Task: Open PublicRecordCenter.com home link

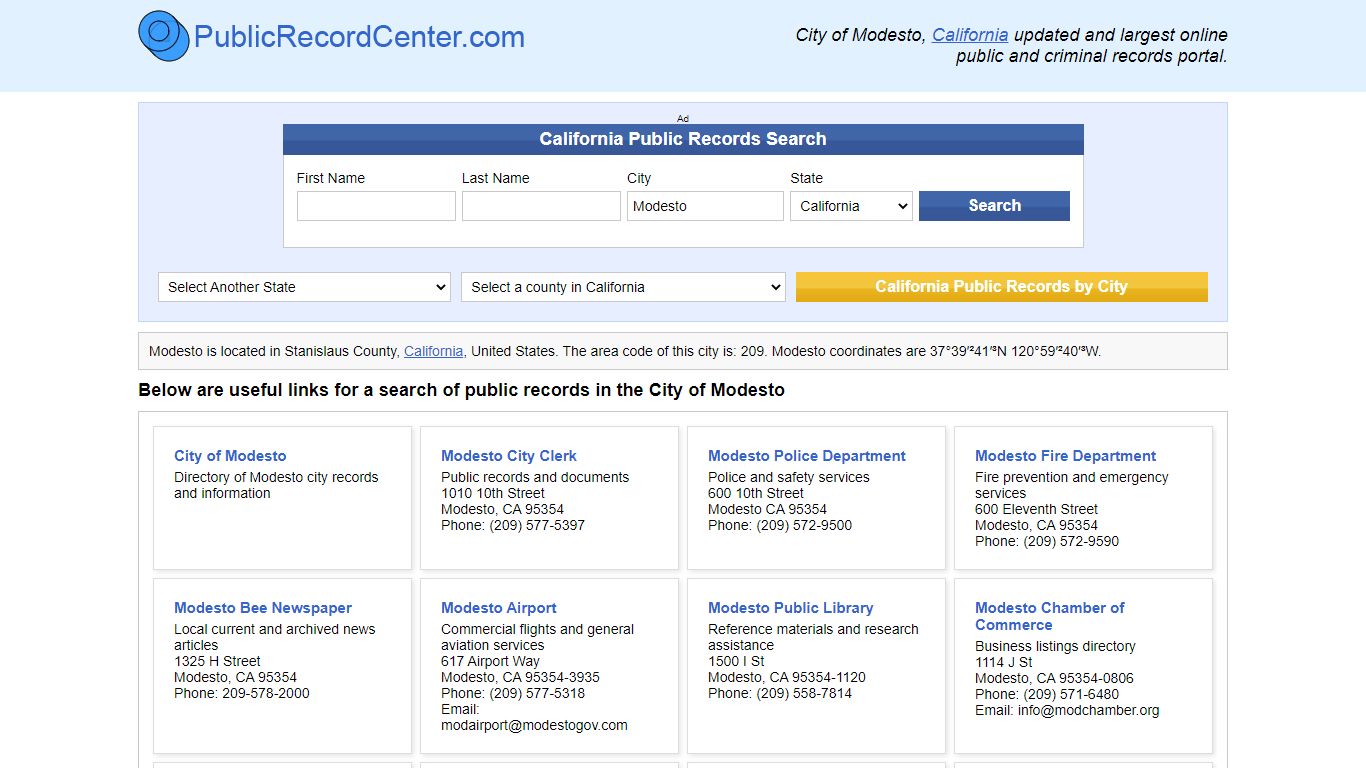Action: pos(359,37)
